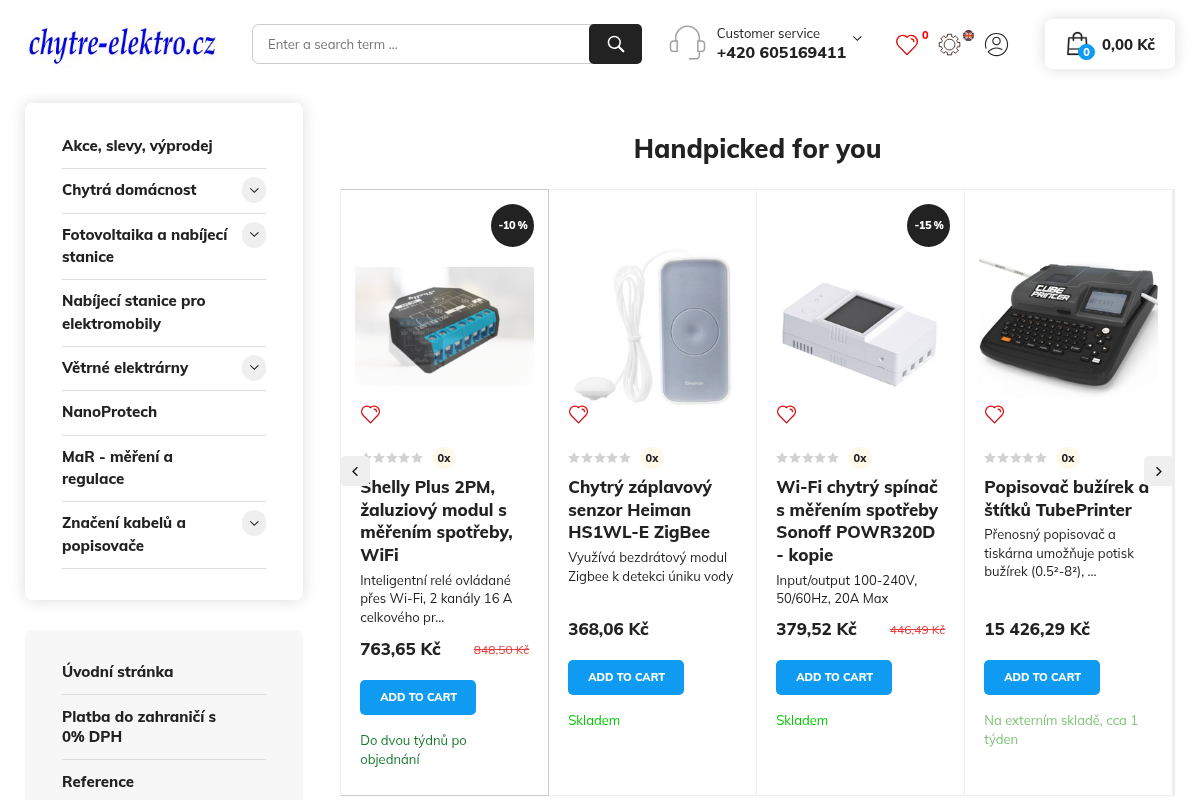Viewport: 1200px width, 800px height.
Task: Open the shopping cart icon
Action: coord(1077,44)
